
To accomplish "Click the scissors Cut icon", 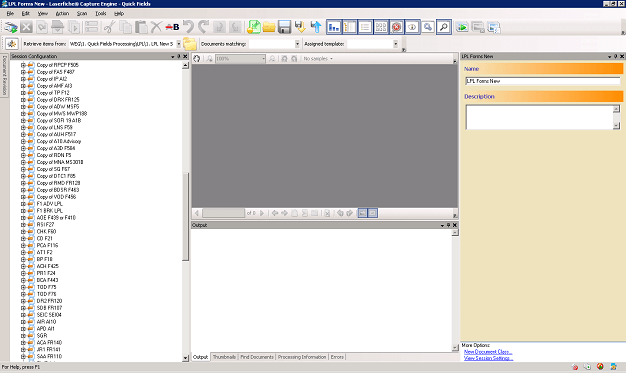I will tap(109, 27).
